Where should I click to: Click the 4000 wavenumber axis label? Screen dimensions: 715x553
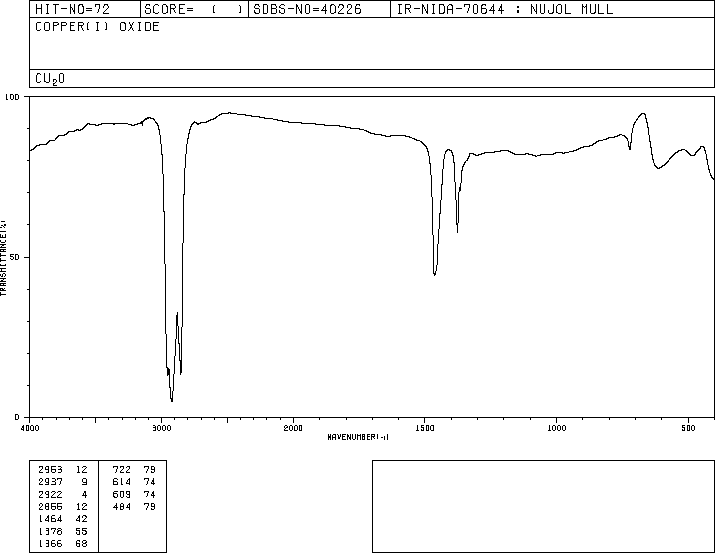tap(30, 428)
